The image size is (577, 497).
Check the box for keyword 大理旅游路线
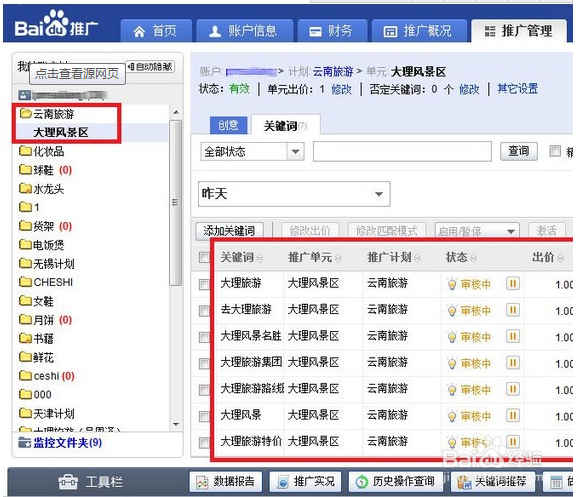pyautogui.click(x=204, y=390)
